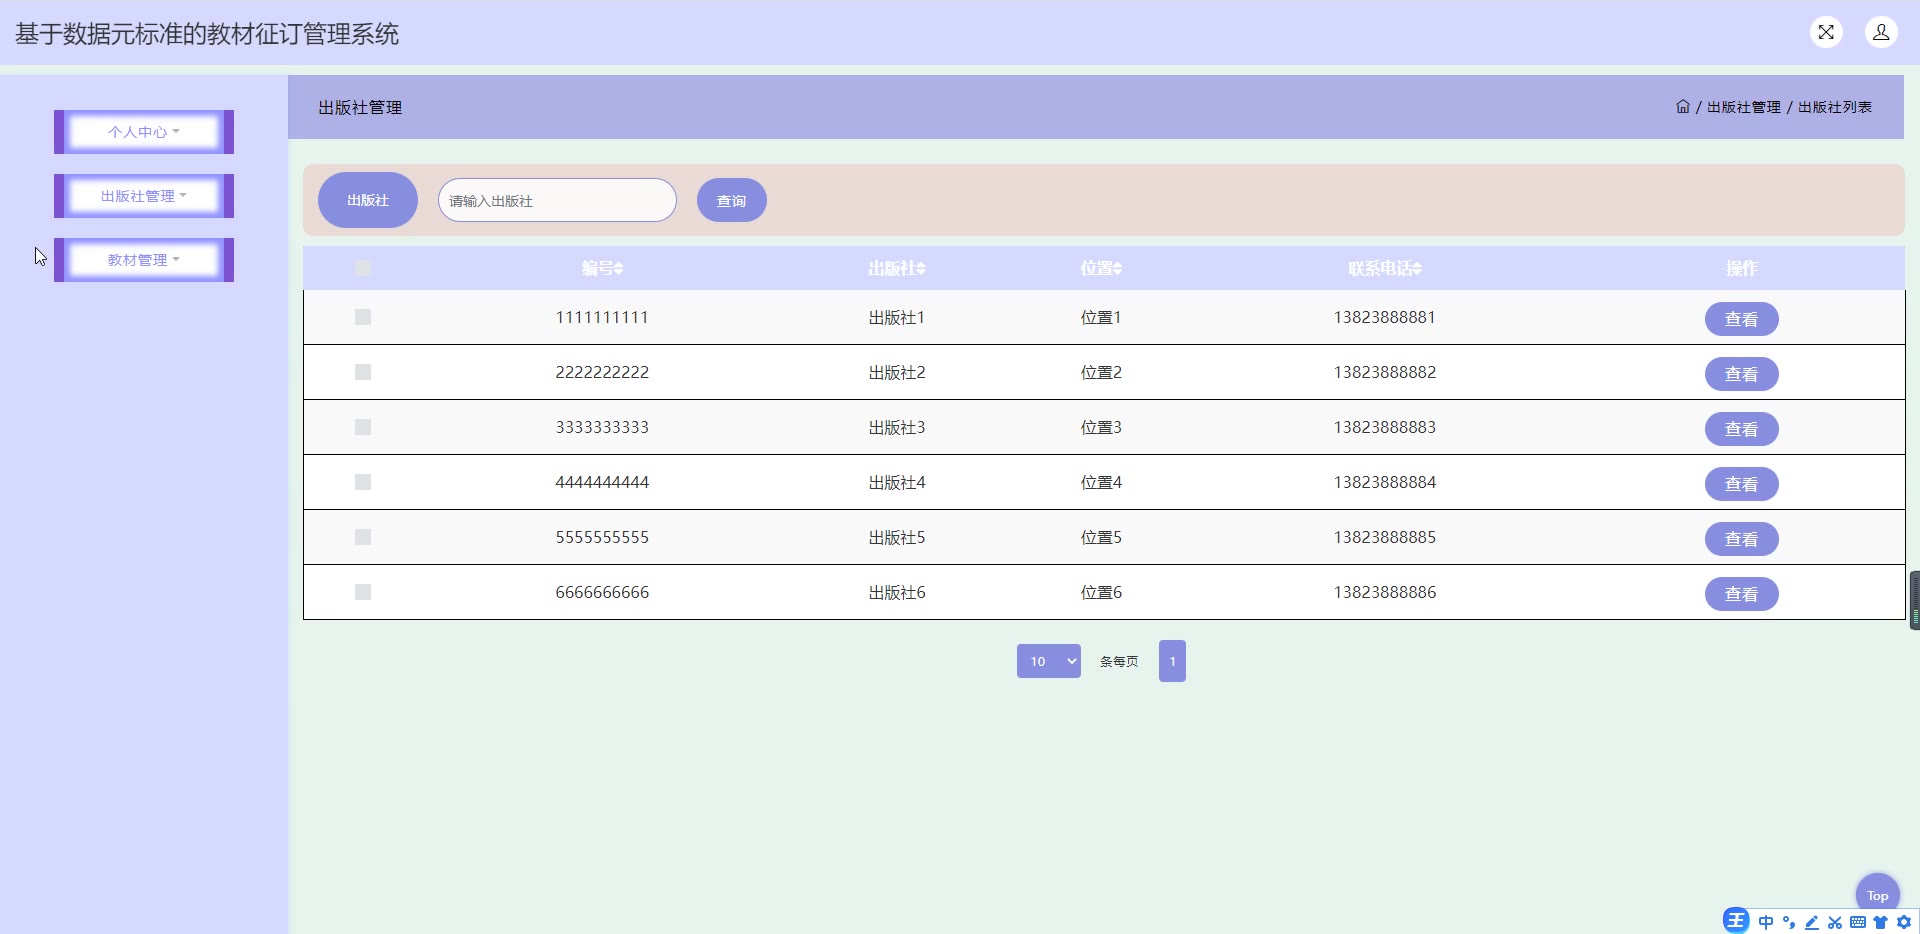This screenshot has width=1920, height=934.
Task: Expand the 教材管理 sidebar menu
Action: [144, 260]
